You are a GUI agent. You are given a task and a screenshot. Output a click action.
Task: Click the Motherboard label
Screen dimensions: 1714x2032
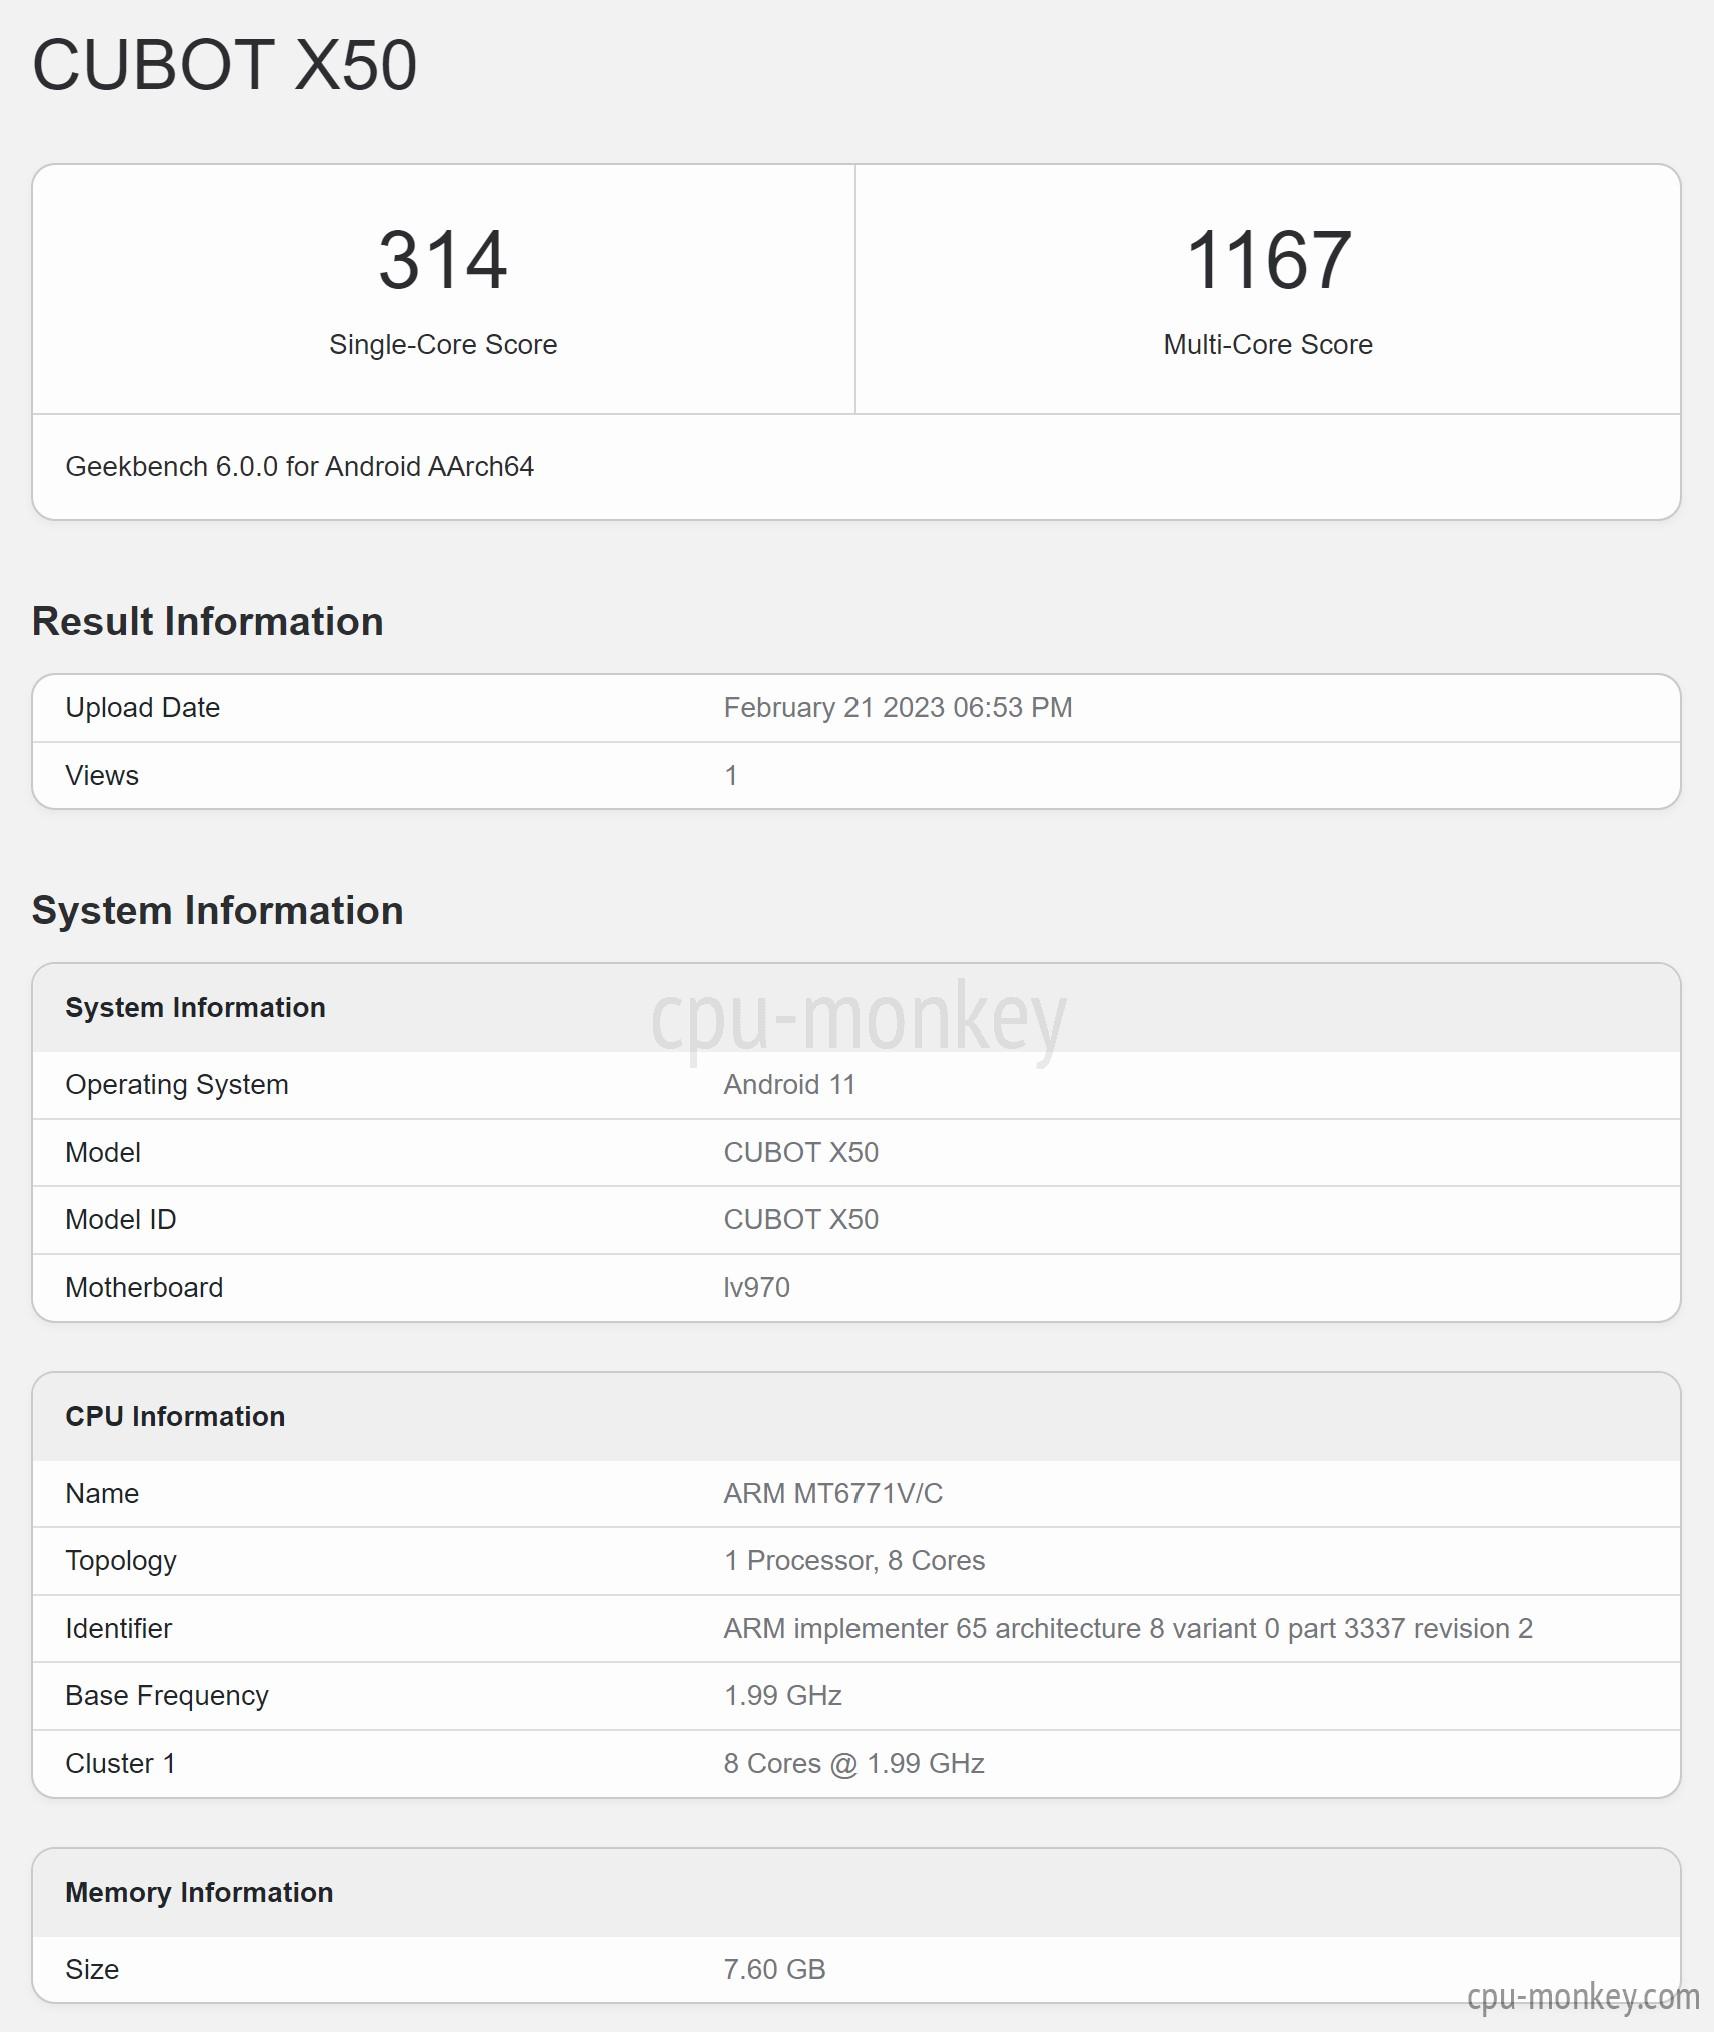pos(144,1287)
